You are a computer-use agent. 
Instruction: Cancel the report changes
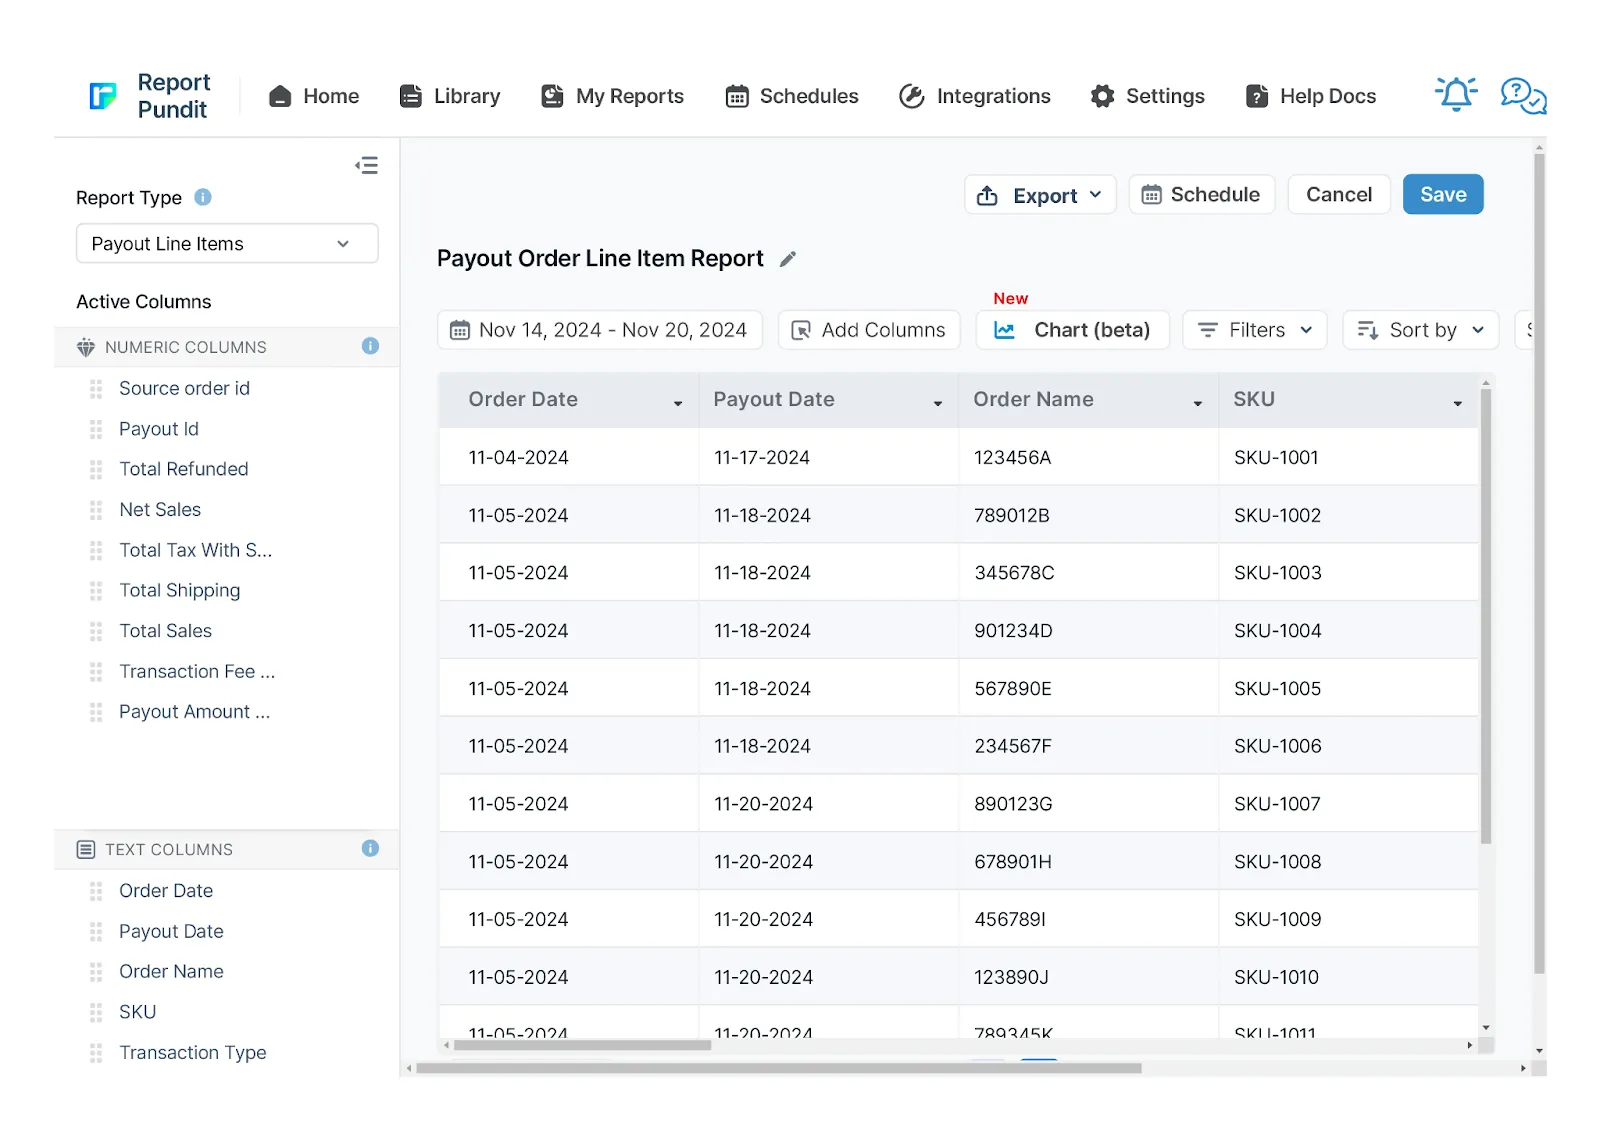click(1339, 194)
